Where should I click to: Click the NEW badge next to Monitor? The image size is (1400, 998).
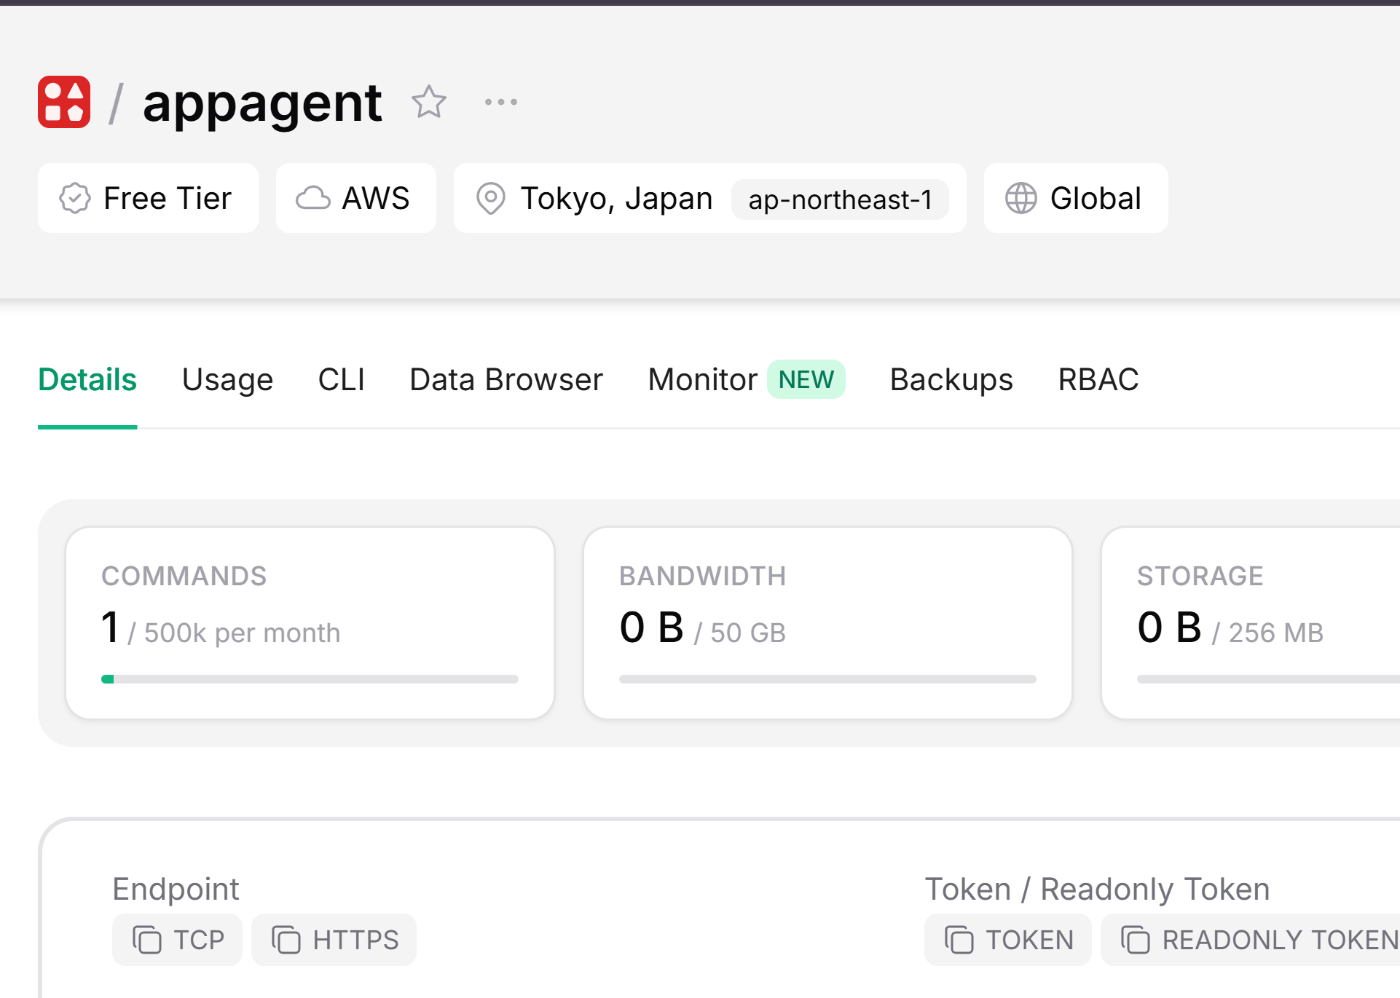(x=806, y=380)
